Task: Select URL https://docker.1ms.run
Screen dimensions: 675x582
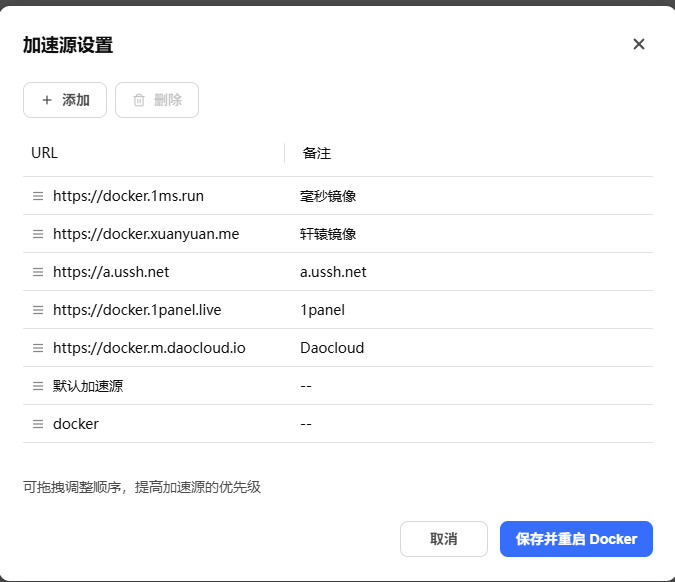Action: click(128, 196)
